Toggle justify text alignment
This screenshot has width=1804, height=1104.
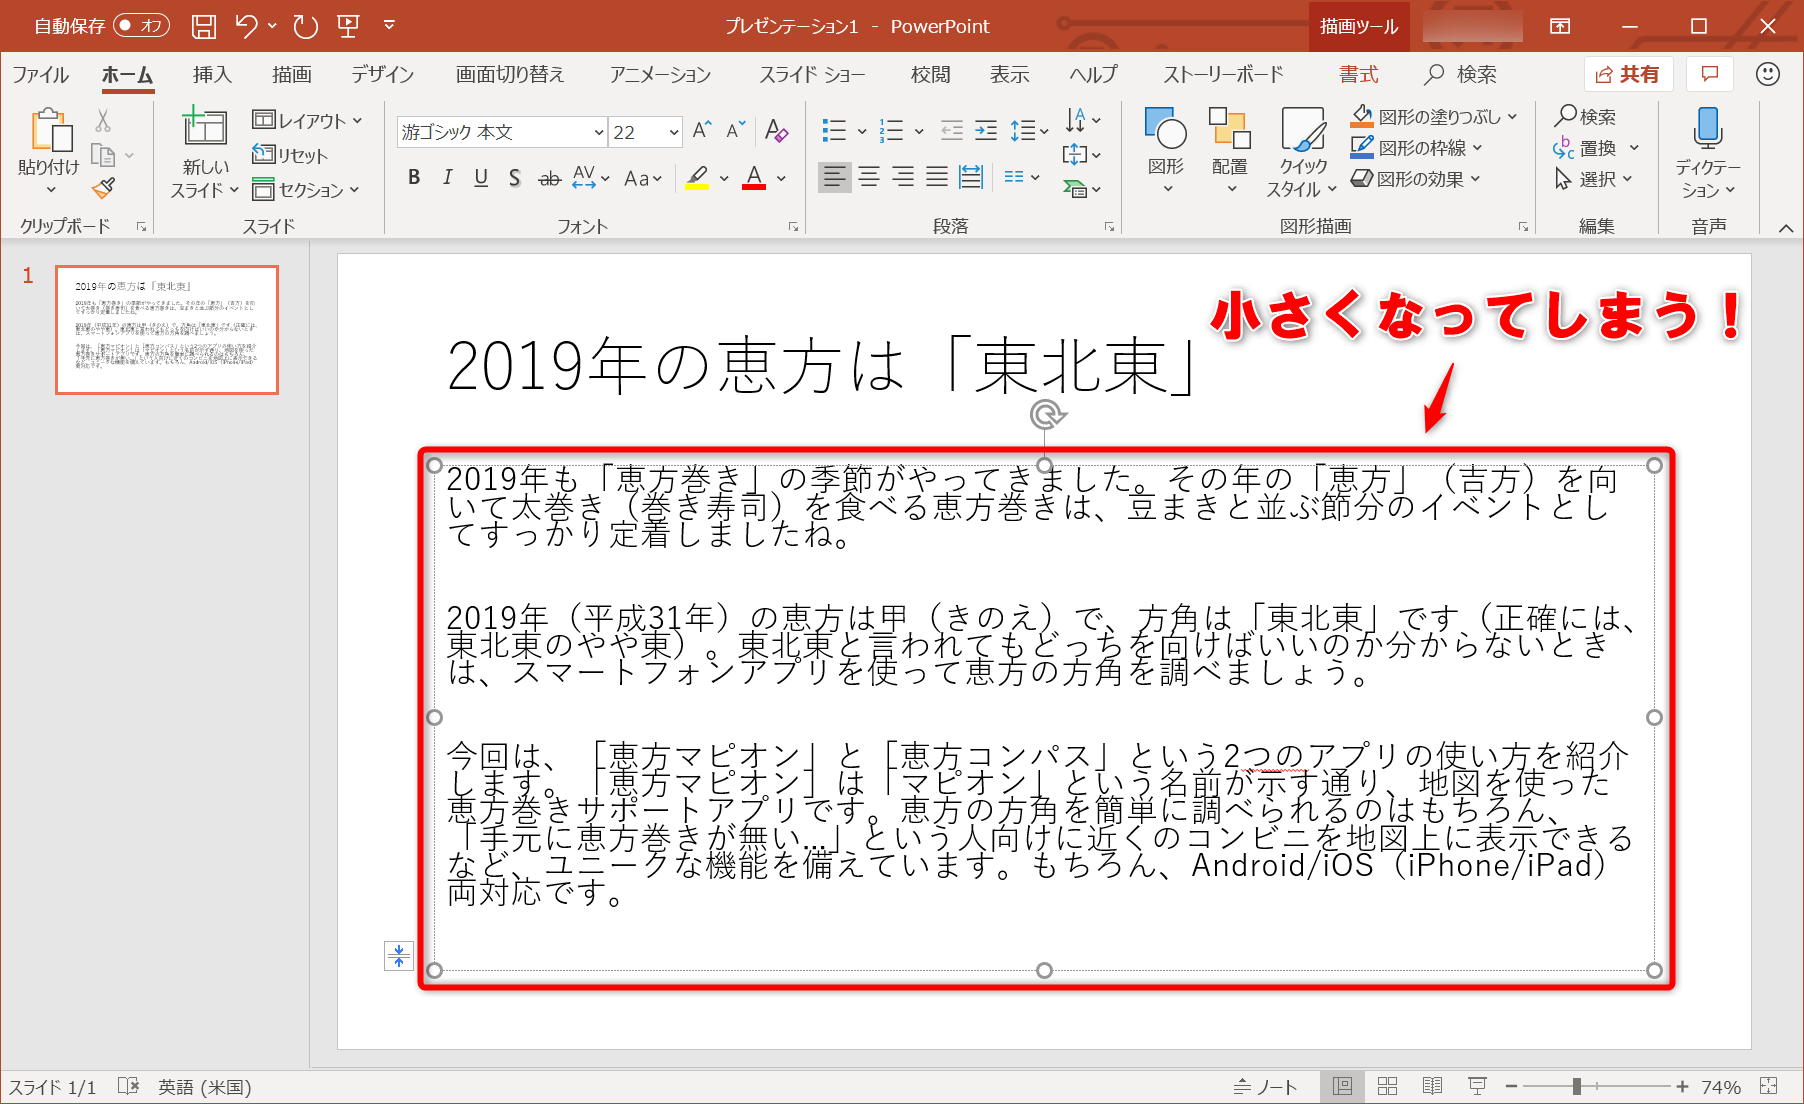937,178
